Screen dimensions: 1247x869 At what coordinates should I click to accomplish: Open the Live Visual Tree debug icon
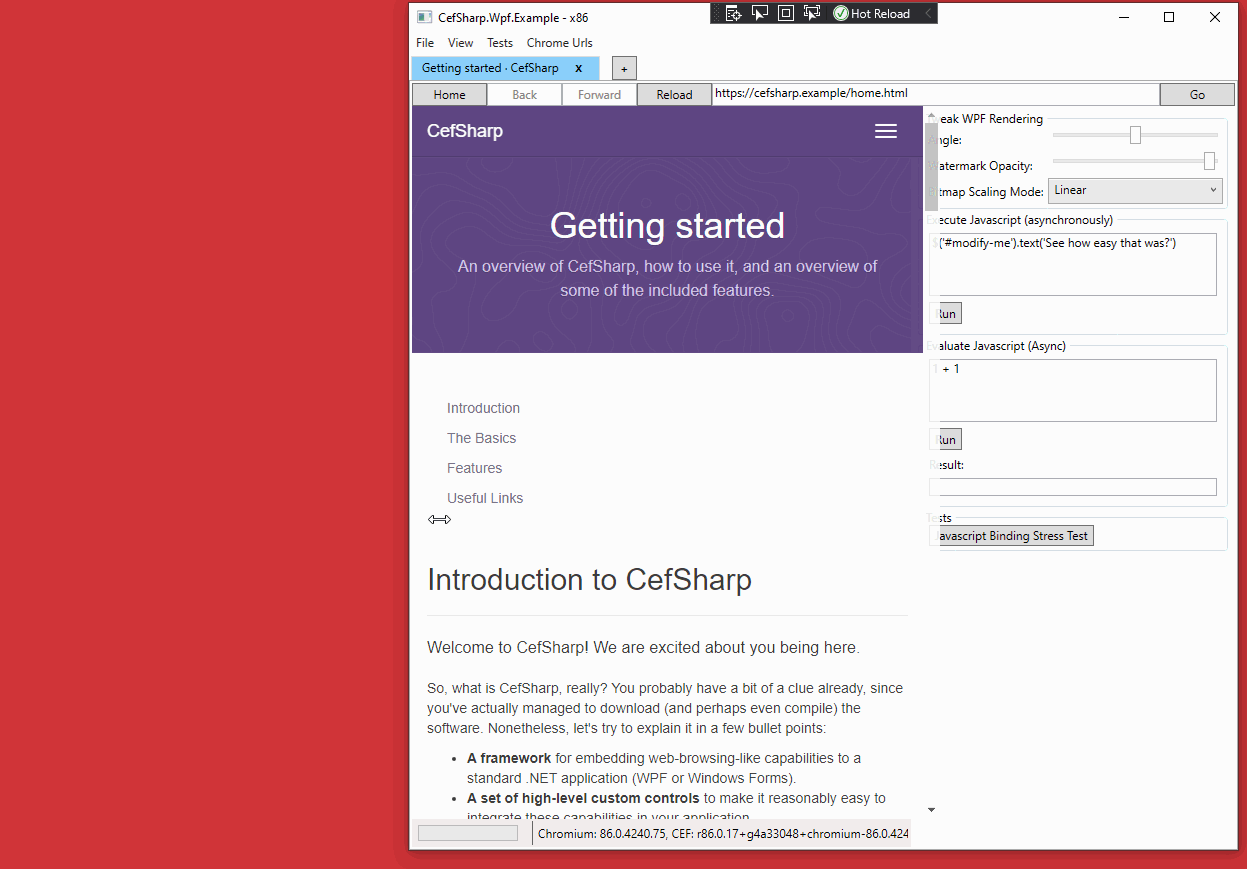734,13
